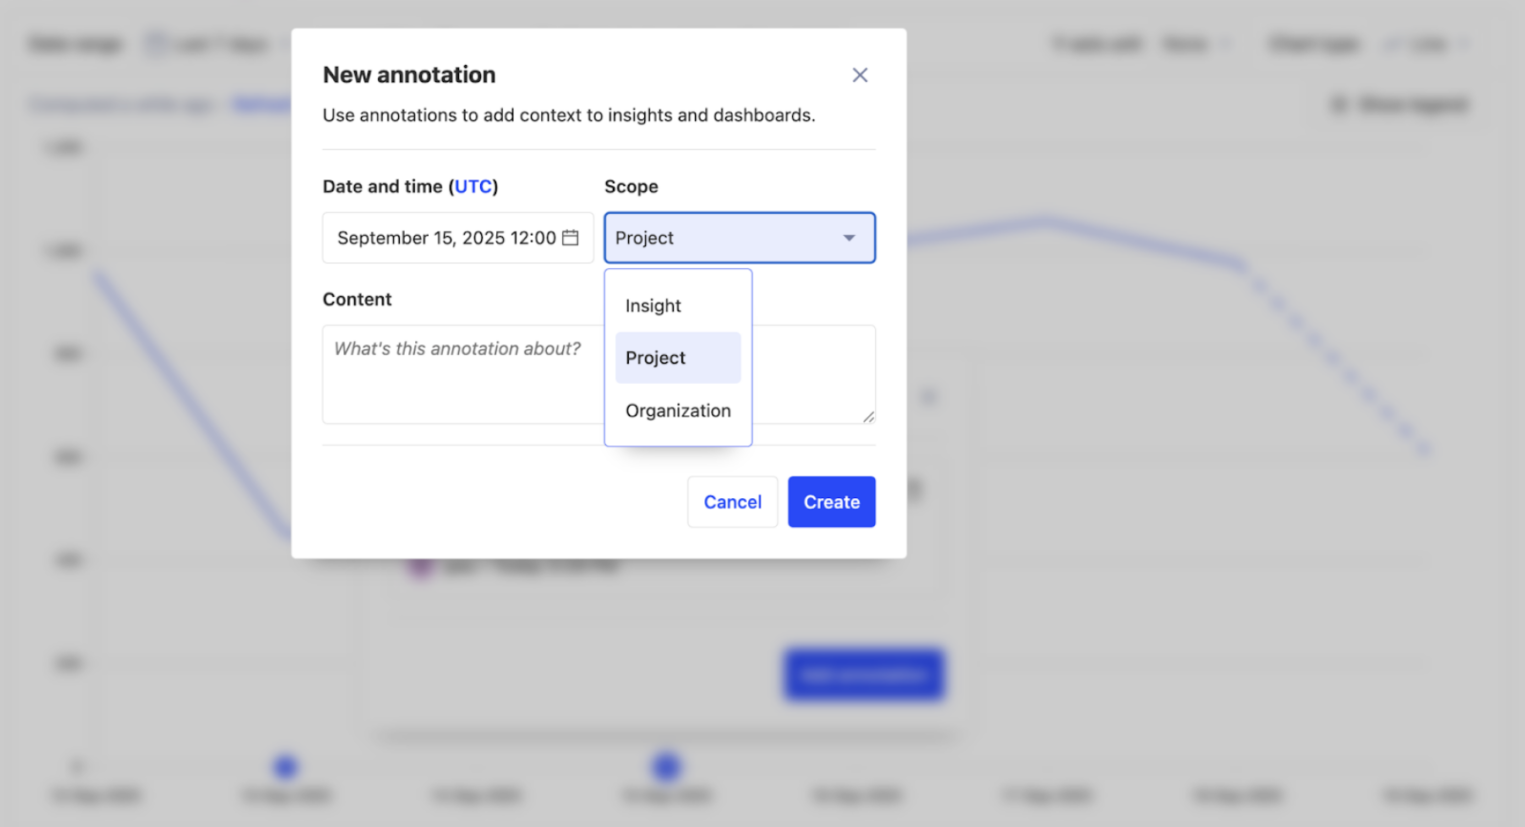Focus the annotation Content text area
This screenshot has height=827, width=1525.
click(x=460, y=375)
